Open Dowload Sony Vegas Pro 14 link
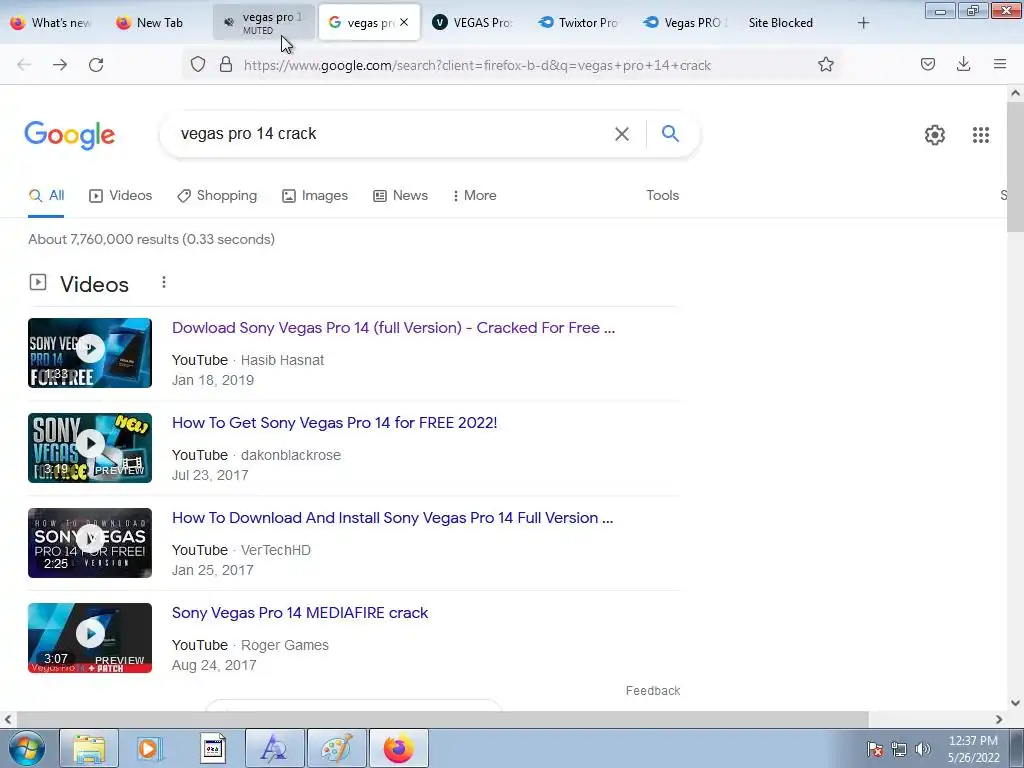Screen dimensions: 1024x768 click(x=393, y=328)
